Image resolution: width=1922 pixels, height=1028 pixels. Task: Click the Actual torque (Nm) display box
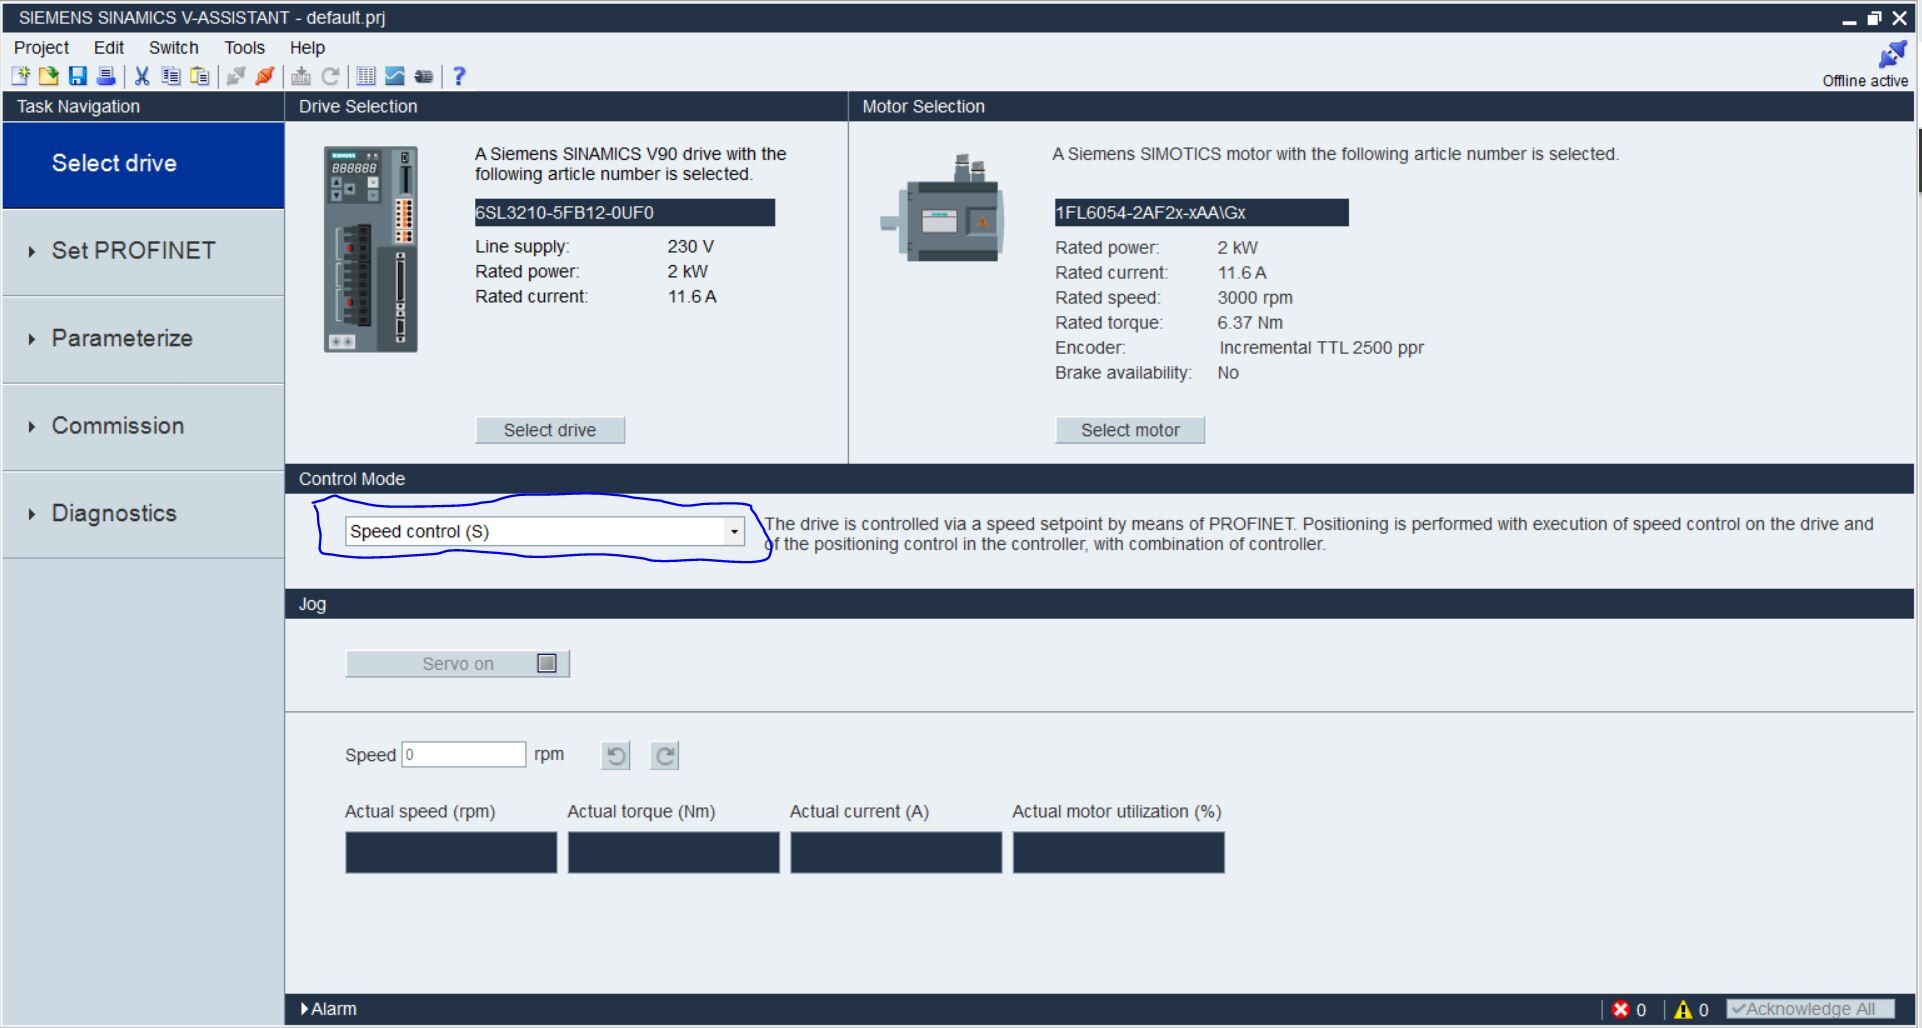click(674, 853)
